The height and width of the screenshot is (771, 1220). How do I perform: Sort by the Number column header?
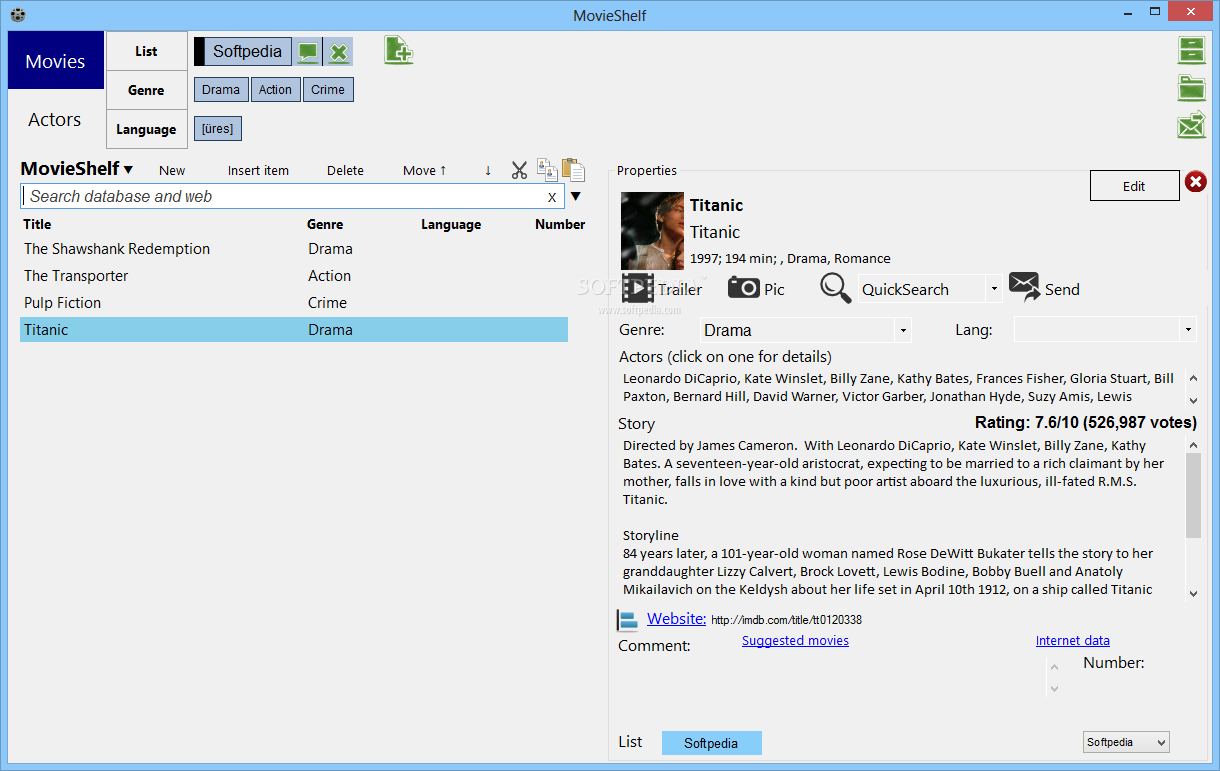pos(560,224)
